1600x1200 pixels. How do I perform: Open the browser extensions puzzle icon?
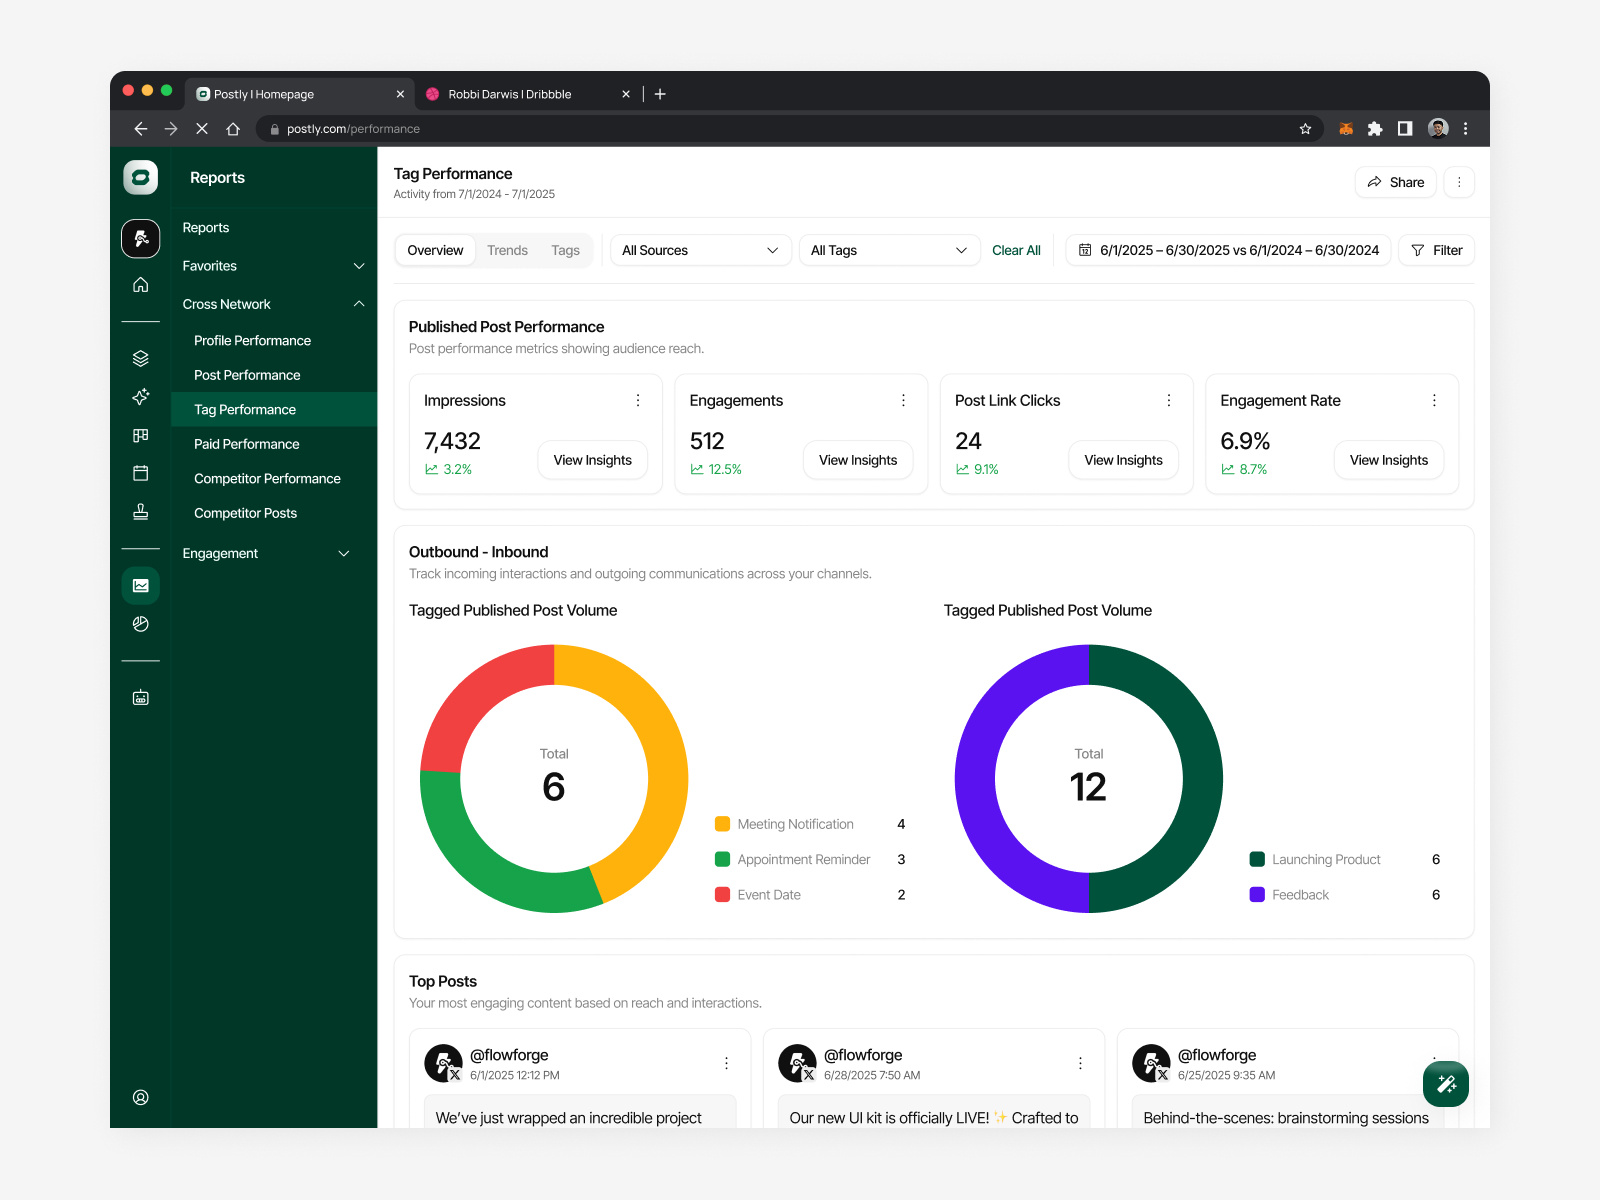tap(1375, 129)
